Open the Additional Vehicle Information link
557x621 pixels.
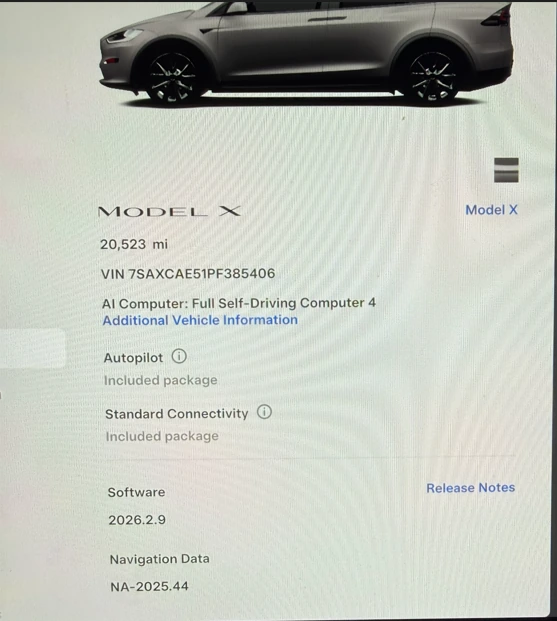tap(200, 320)
